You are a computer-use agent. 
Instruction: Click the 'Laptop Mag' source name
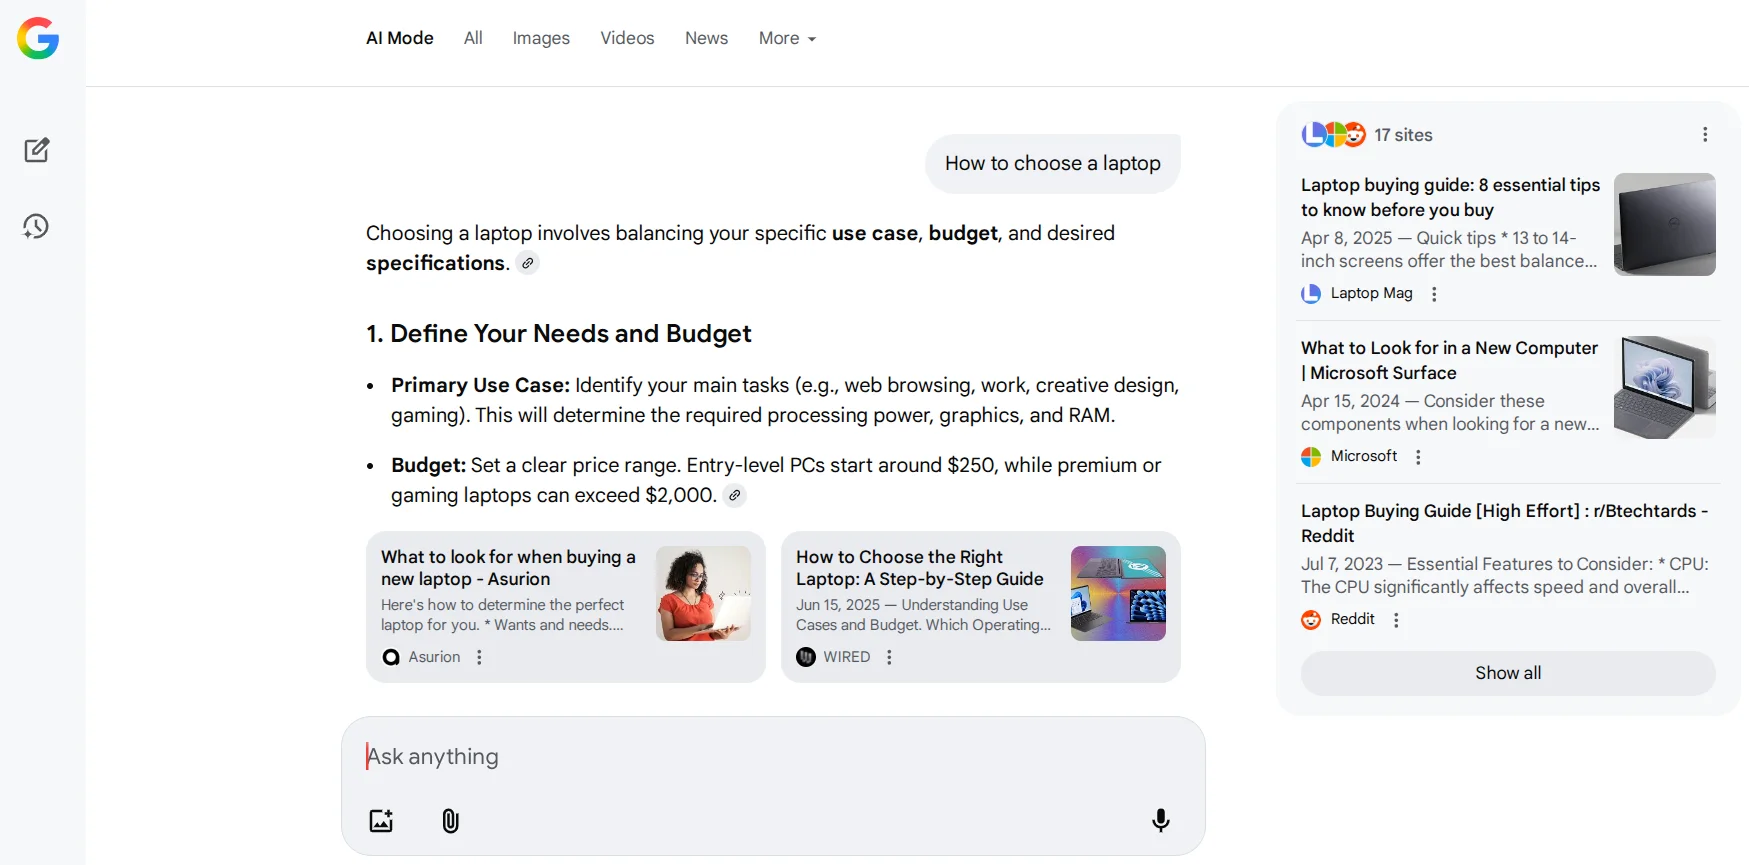click(x=1371, y=293)
